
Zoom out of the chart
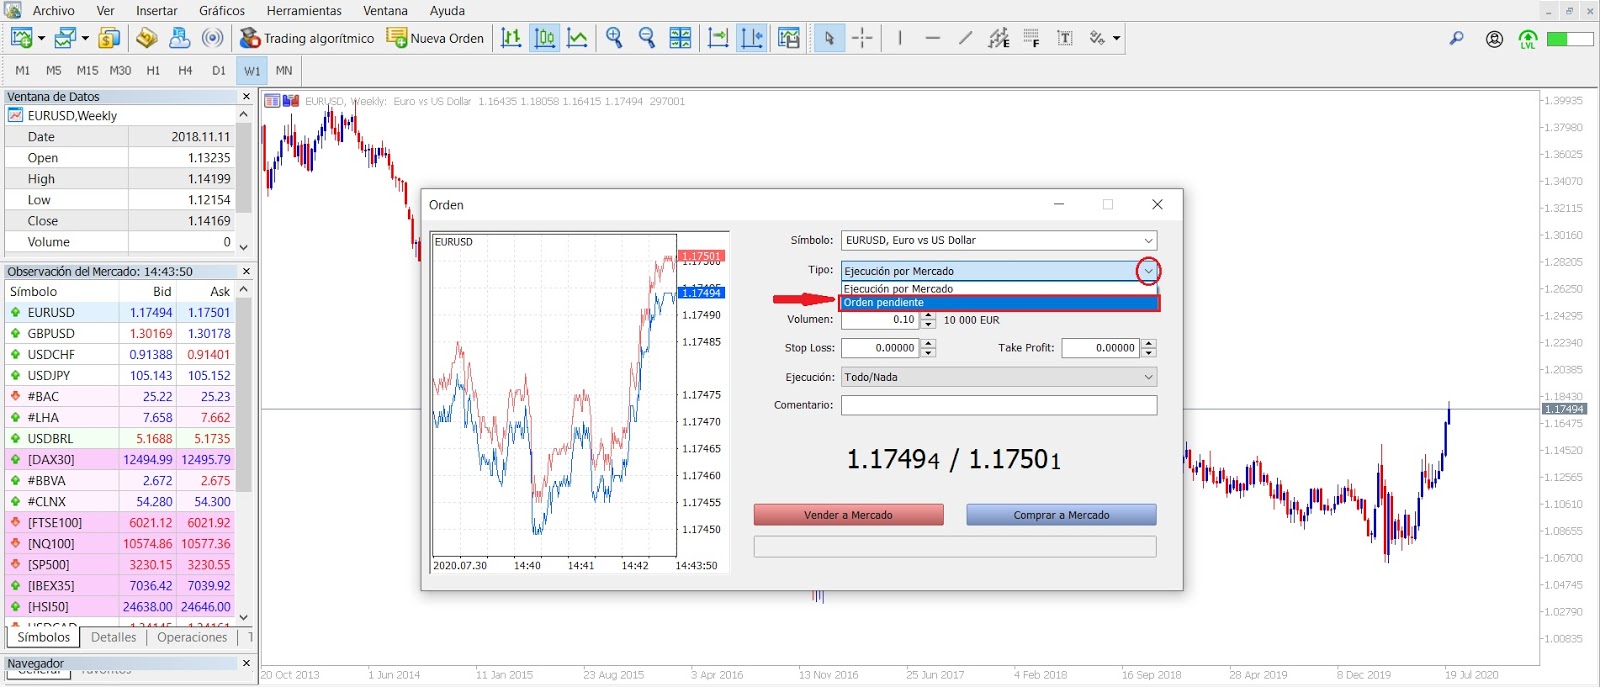point(647,38)
